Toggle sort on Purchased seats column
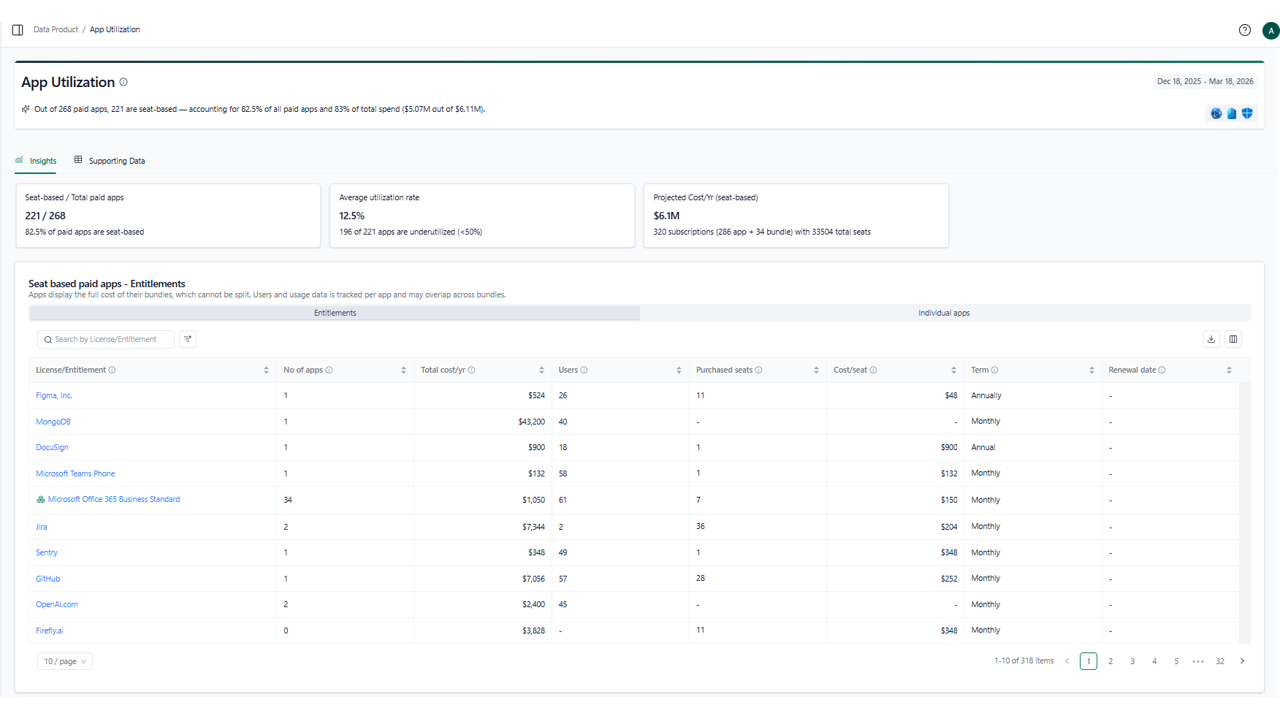The height and width of the screenshot is (720, 1280). click(816, 370)
